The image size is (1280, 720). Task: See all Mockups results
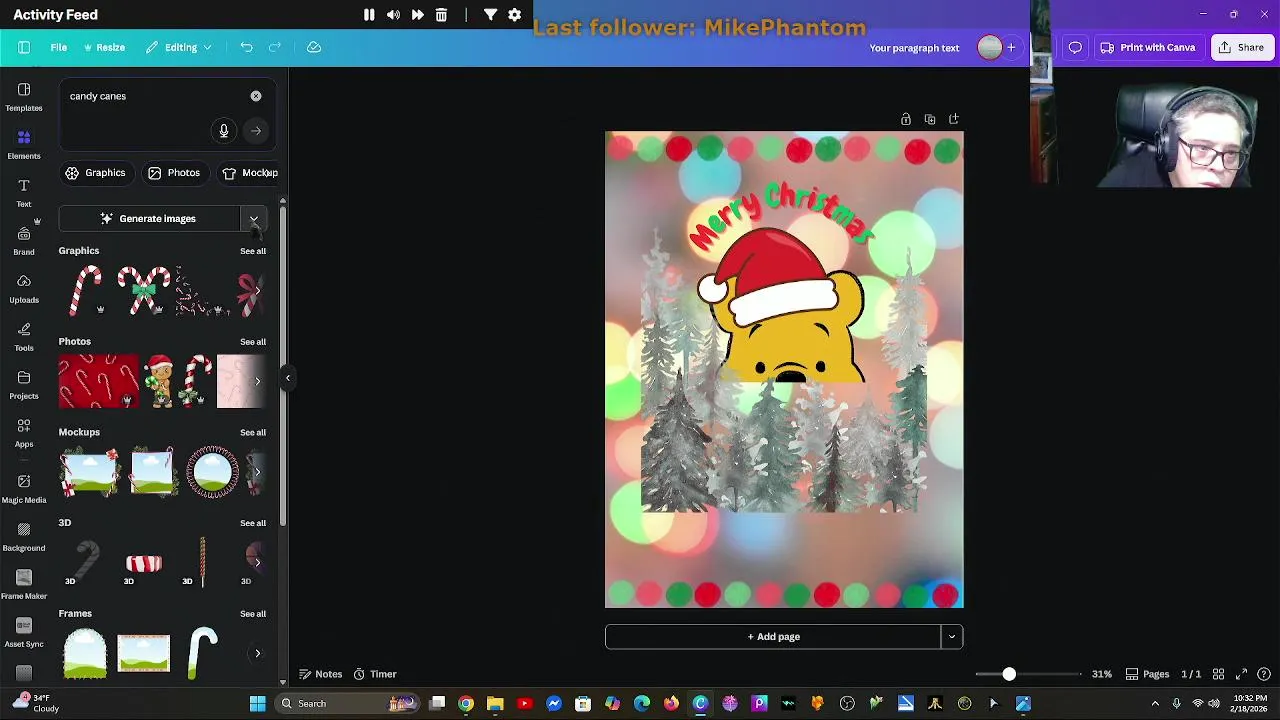[x=253, y=432]
